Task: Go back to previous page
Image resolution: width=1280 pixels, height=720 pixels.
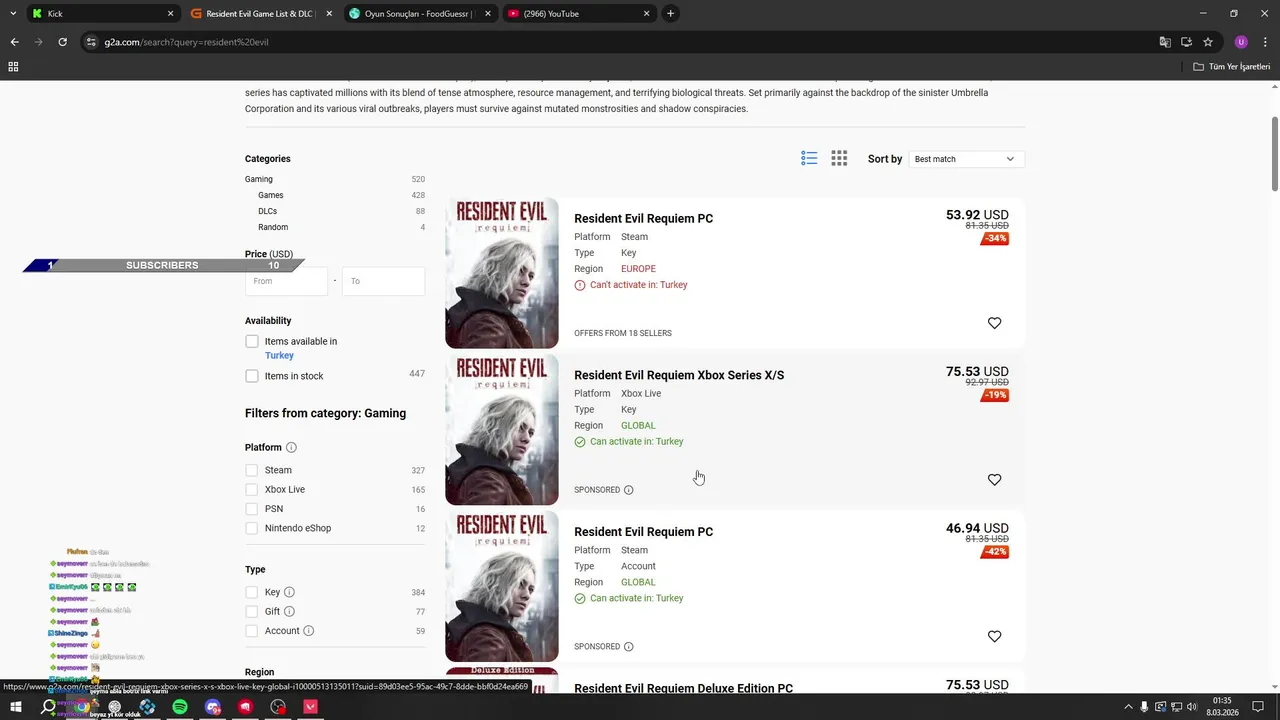Action: tap(14, 42)
